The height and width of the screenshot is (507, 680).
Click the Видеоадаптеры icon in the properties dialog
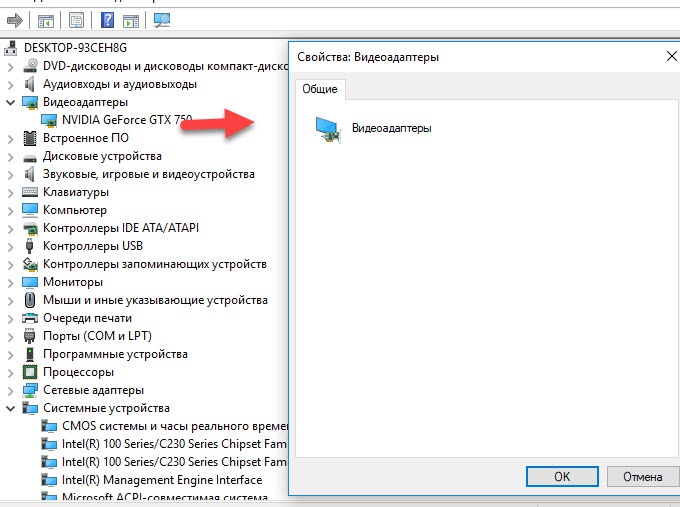tap(328, 128)
